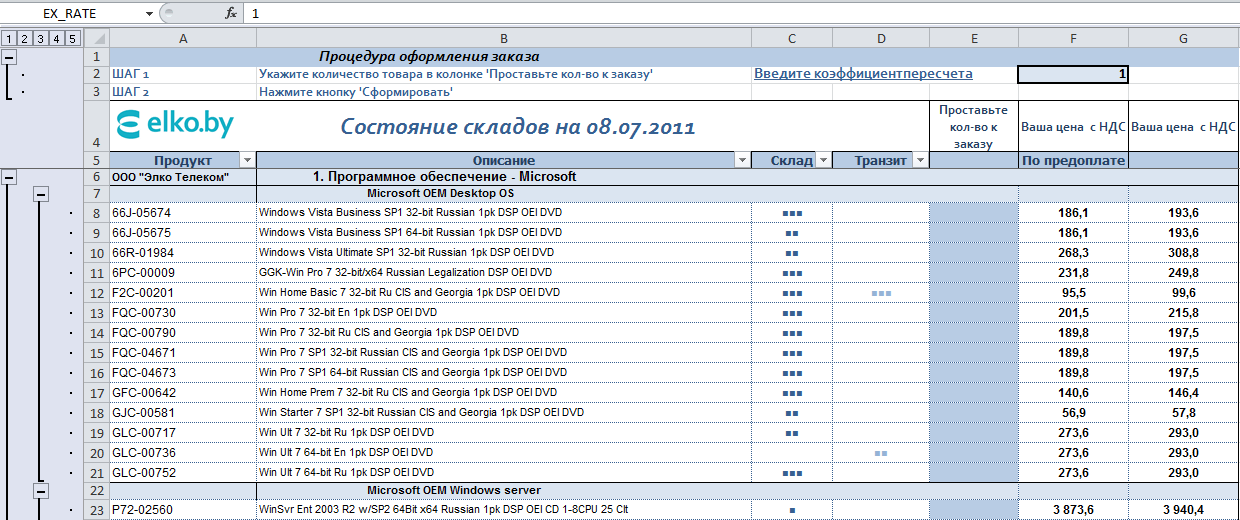Click the formula bar showing value 1
The image size is (1240, 520).
coord(740,14)
